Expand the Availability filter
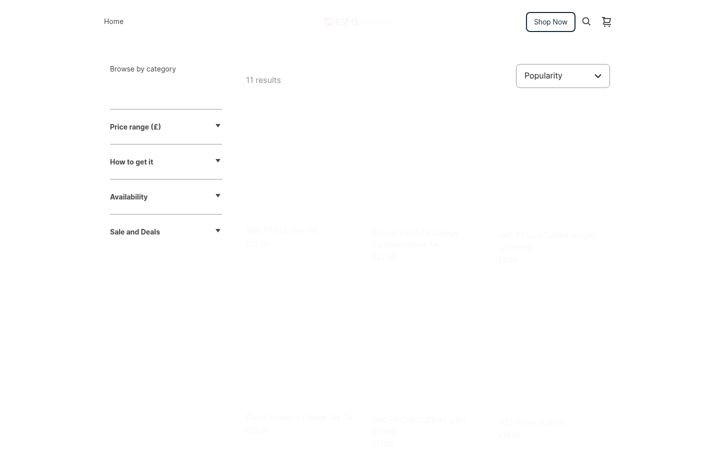 point(166,197)
